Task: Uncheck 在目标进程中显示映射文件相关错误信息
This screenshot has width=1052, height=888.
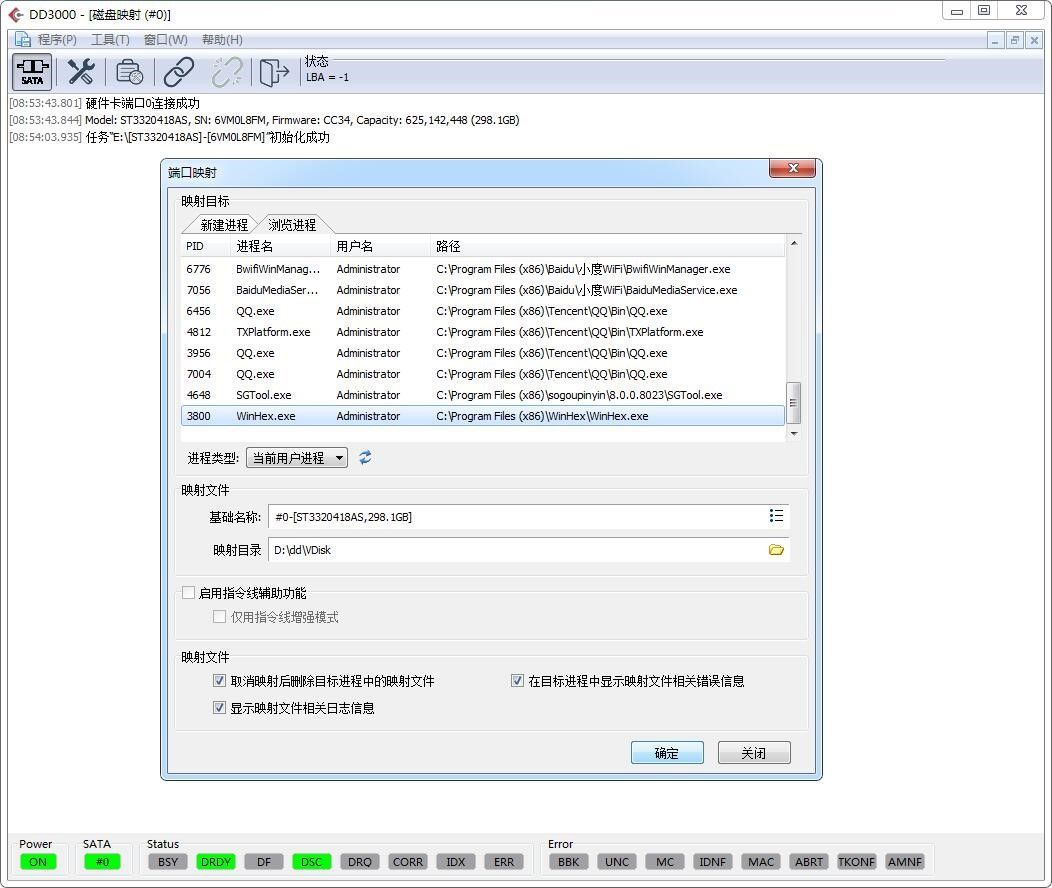Action: 517,681
